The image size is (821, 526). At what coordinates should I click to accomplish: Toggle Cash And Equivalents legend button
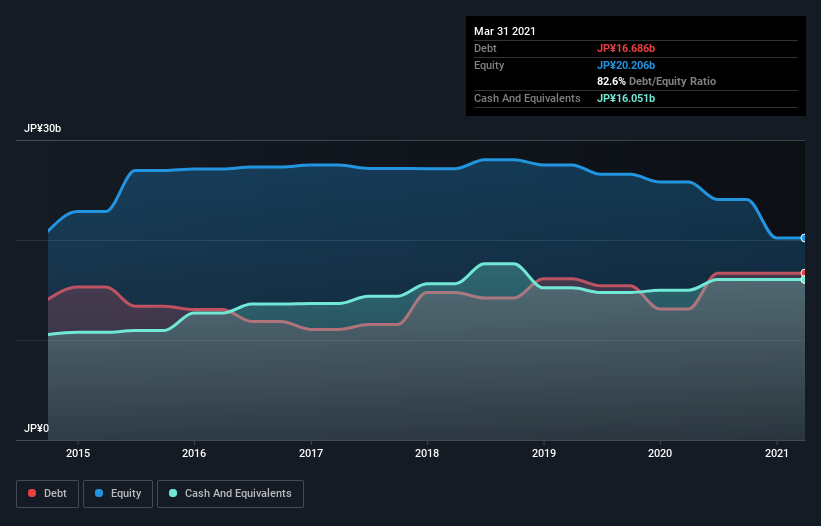point(230,494)
